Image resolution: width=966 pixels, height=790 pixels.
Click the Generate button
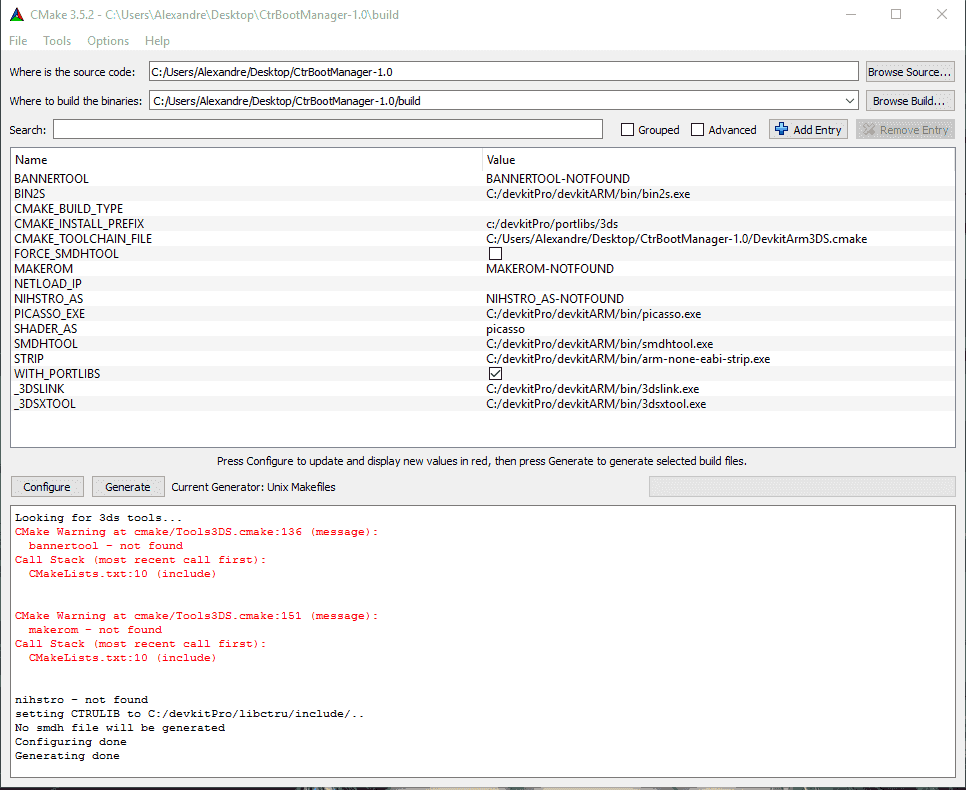pos(128,487)
